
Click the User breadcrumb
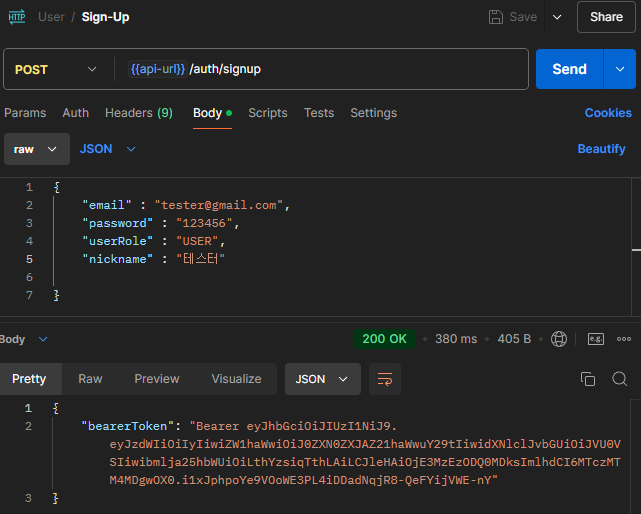pyautogui.click(x=51, y=17)
